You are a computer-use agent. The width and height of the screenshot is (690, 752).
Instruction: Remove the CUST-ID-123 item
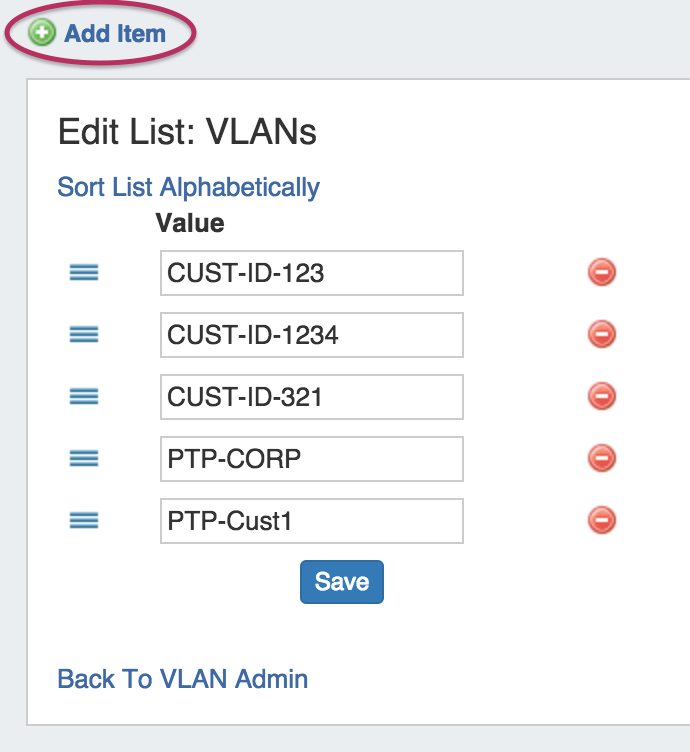tap(601, 272)
